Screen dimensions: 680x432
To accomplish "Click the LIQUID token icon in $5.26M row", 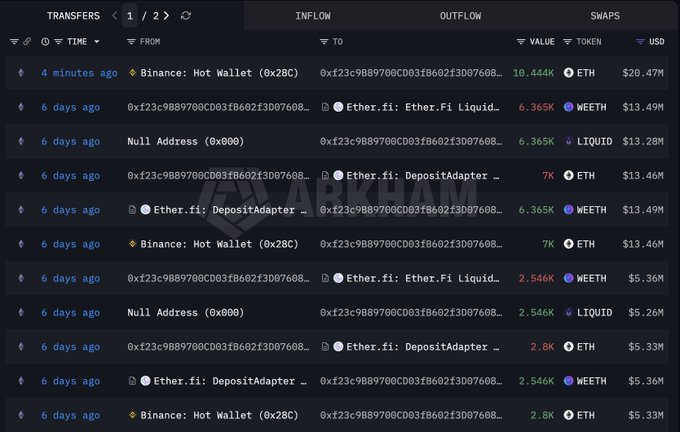I will pos(569,313).
